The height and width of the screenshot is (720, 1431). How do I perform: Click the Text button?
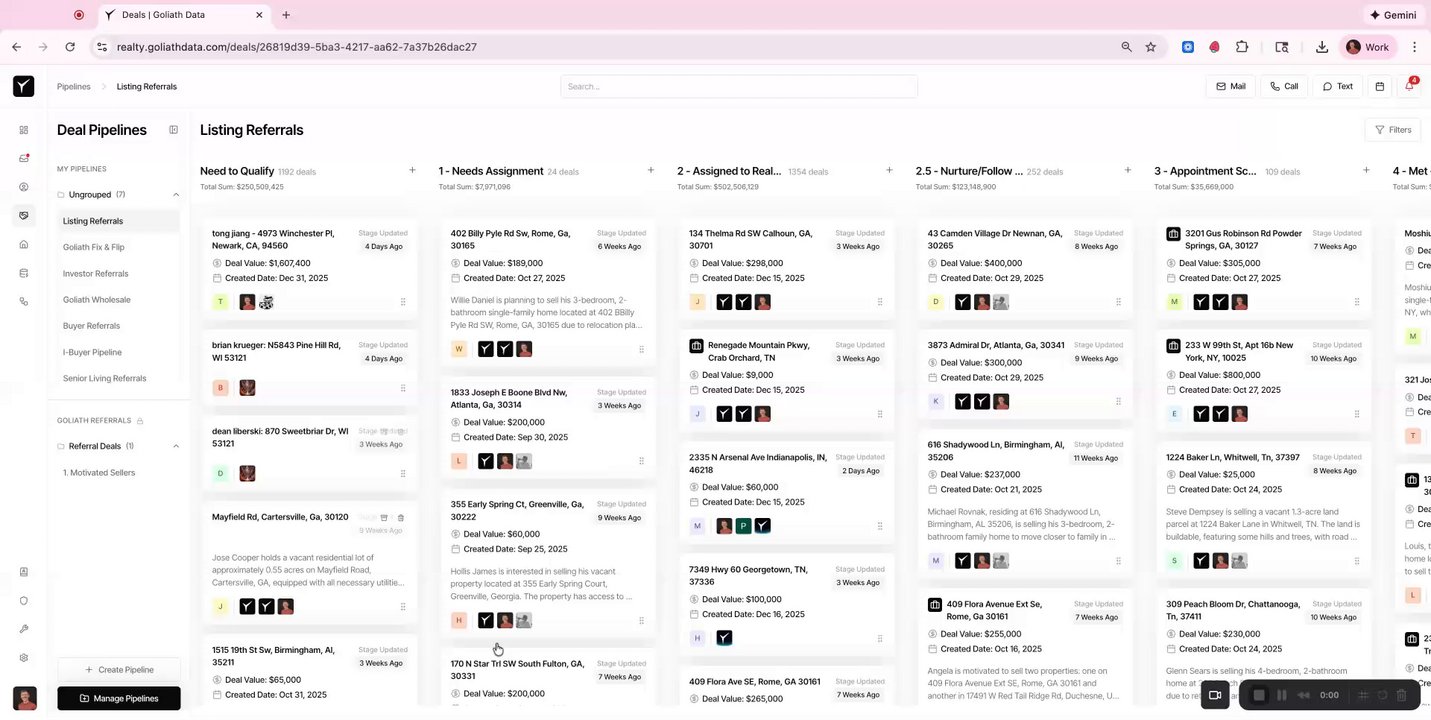[x=1337, y=87]
